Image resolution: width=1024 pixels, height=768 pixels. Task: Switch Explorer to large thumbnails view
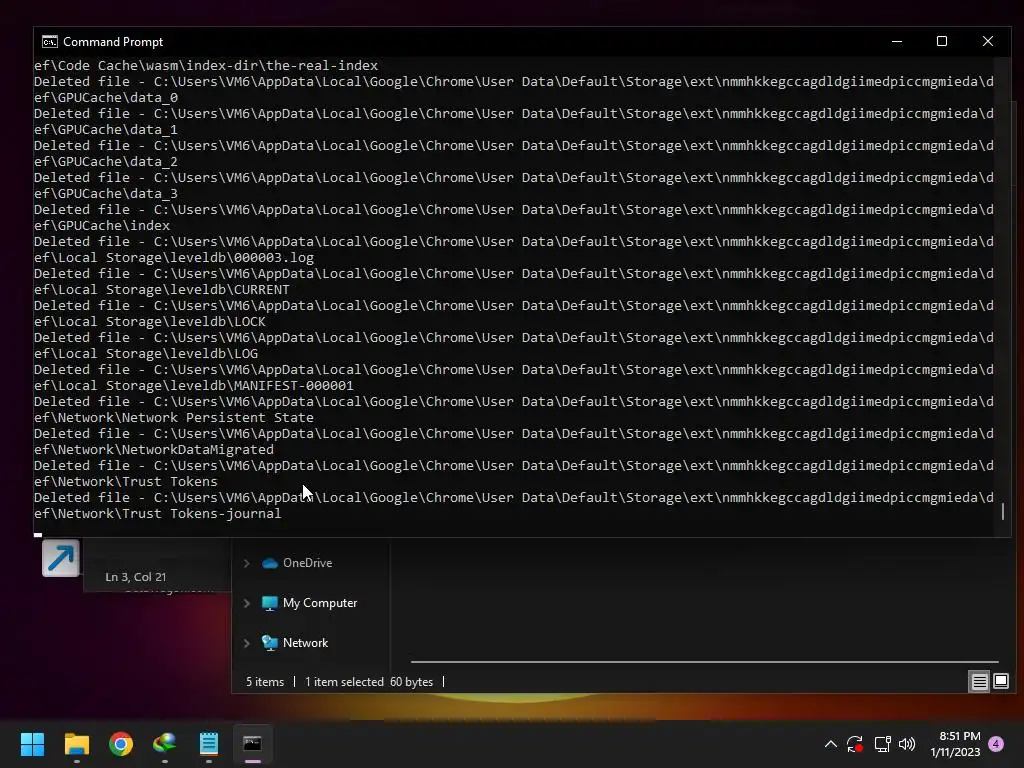[x=1000, y=682]
